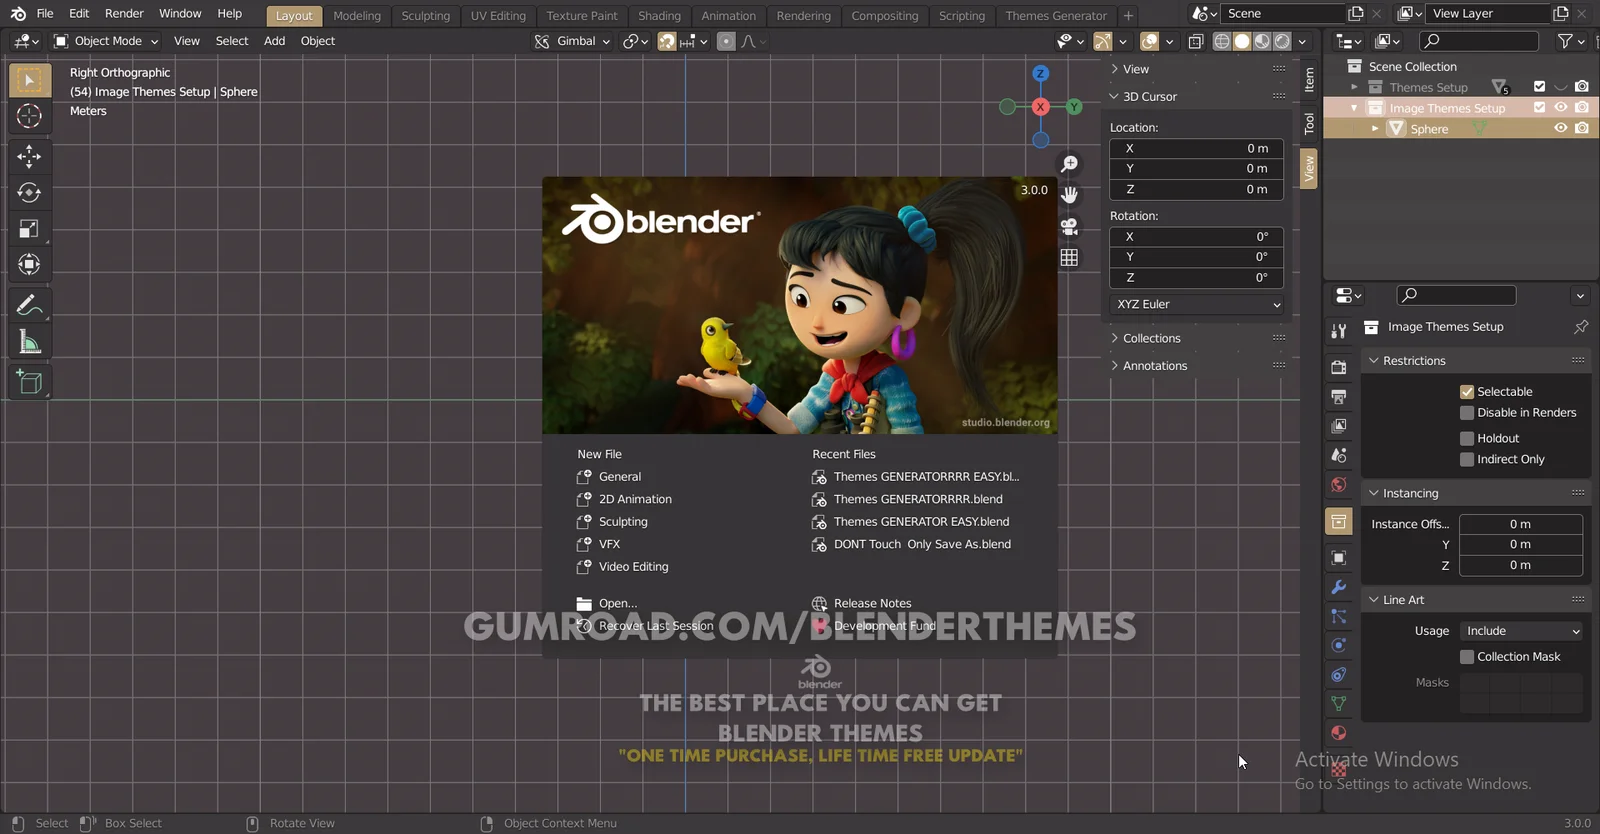Open the Line Art Usage Include dropdown
This screenshot has width=1600, height=834.
(1521, 631)
